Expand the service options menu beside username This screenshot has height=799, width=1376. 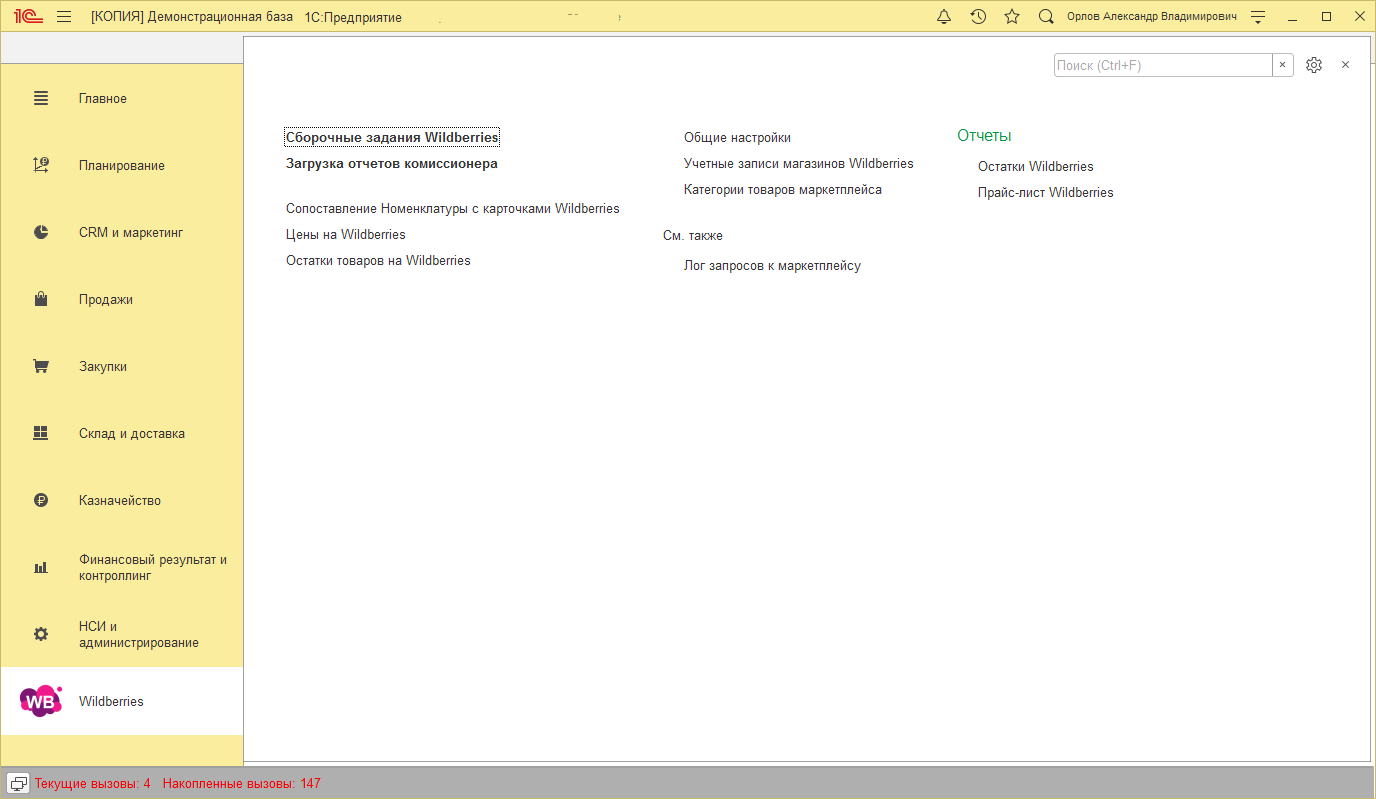click(1258, 17)
